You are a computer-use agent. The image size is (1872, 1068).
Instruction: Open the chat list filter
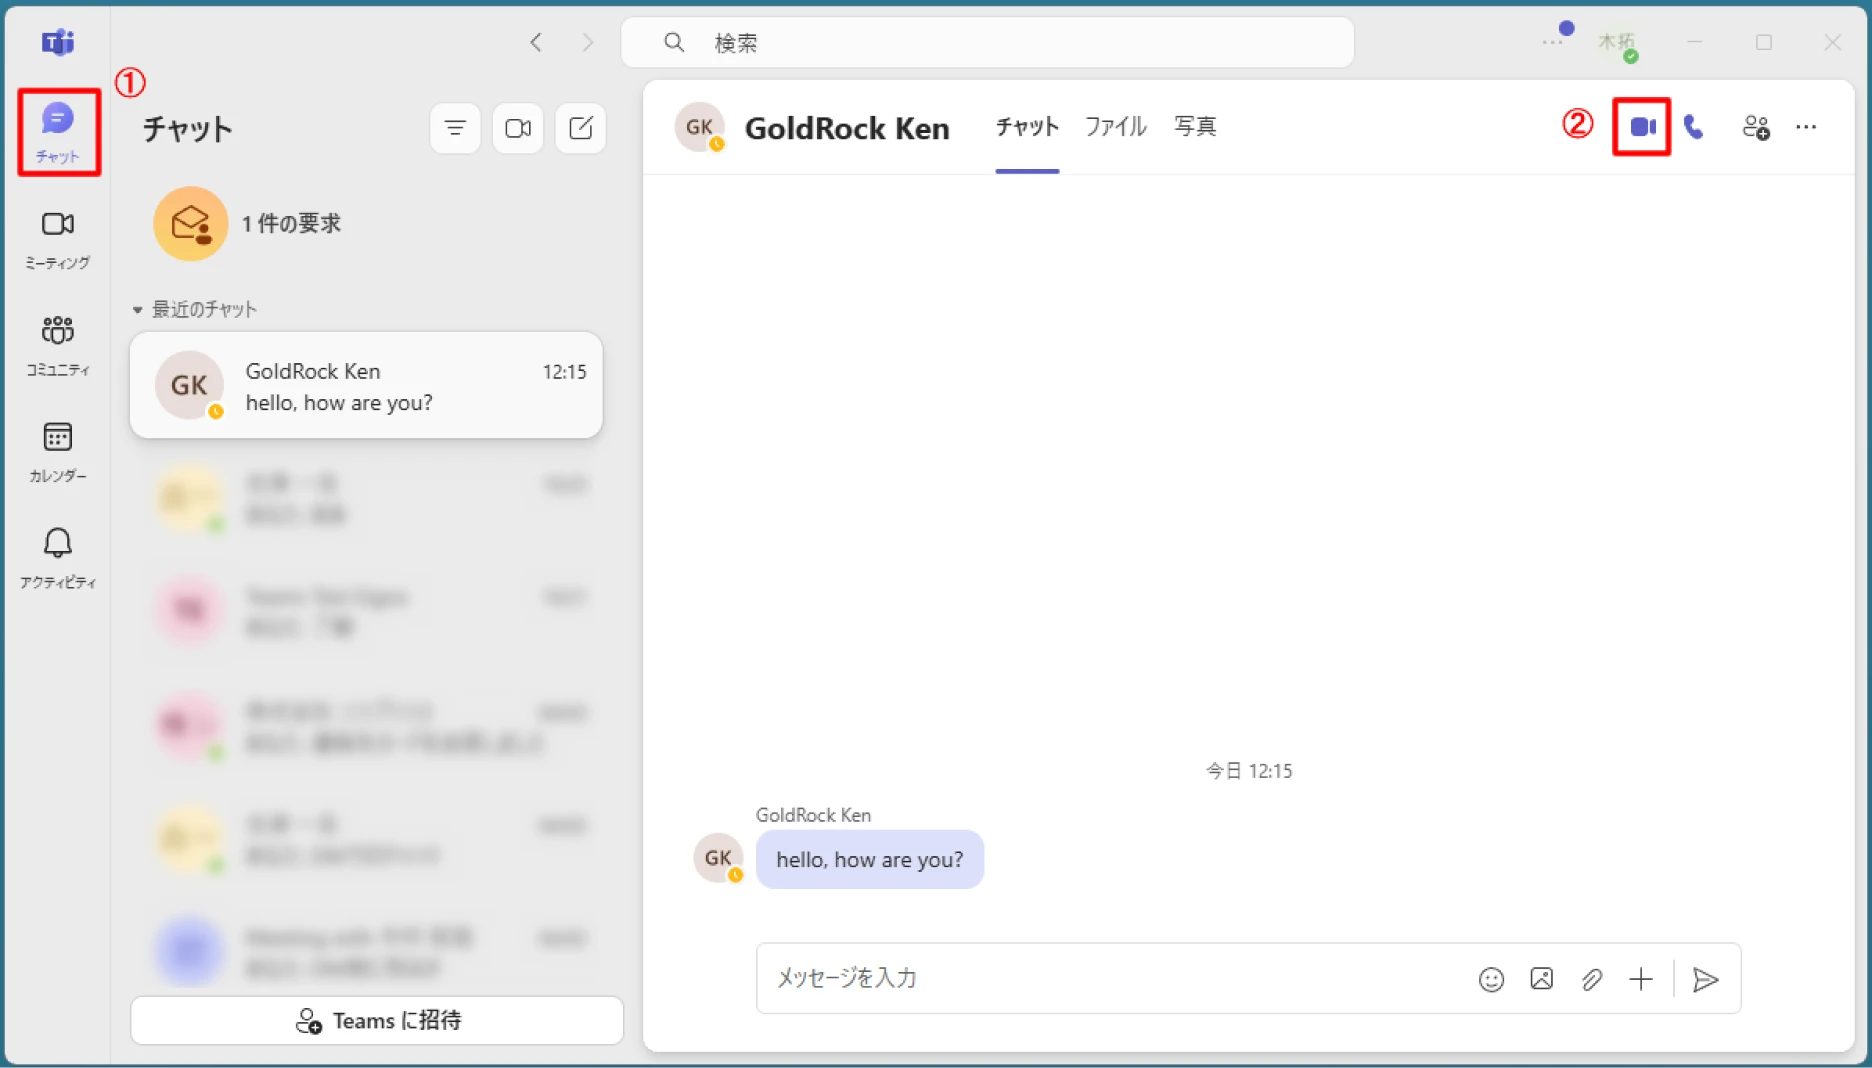(455, 128)
